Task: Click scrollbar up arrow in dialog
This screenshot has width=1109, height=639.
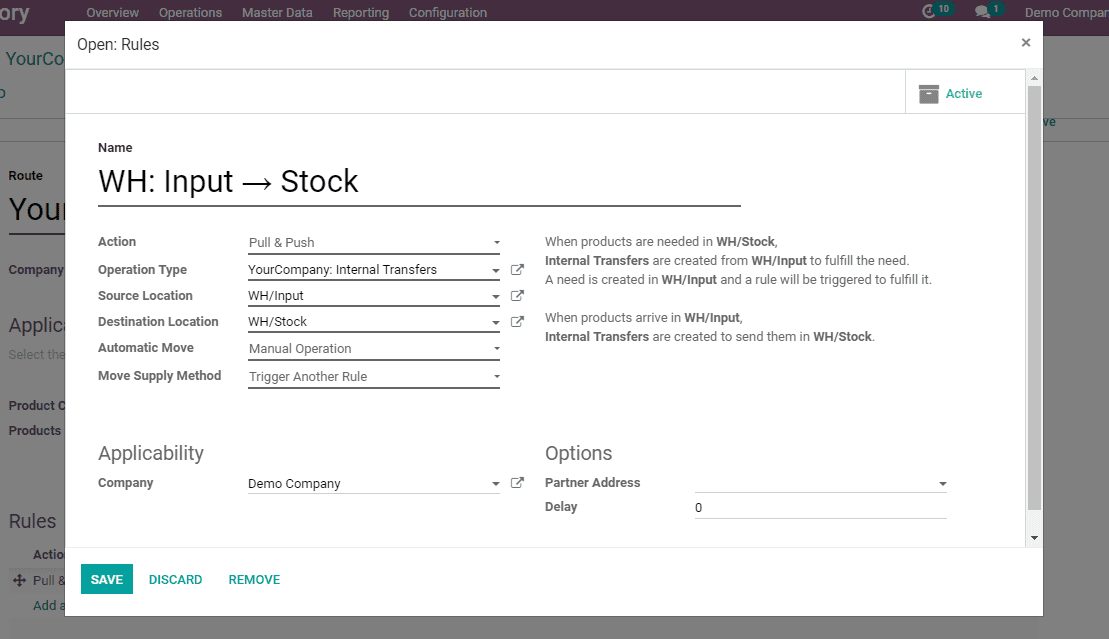Action: pyautogui.click(x=1034, y=78)
